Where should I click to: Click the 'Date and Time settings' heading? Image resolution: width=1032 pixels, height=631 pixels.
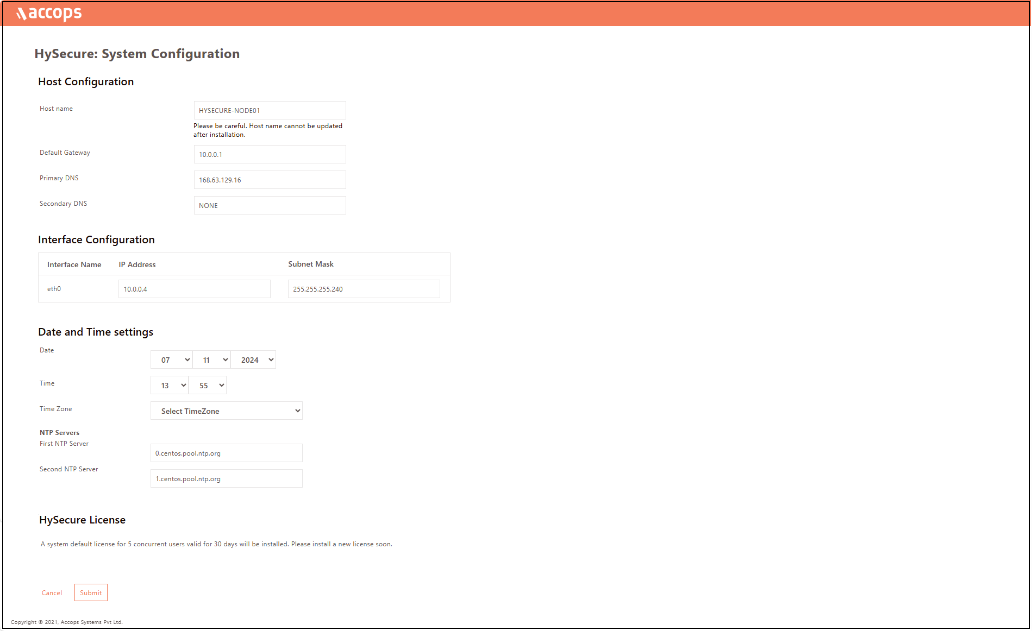click(x=95, y=332)
